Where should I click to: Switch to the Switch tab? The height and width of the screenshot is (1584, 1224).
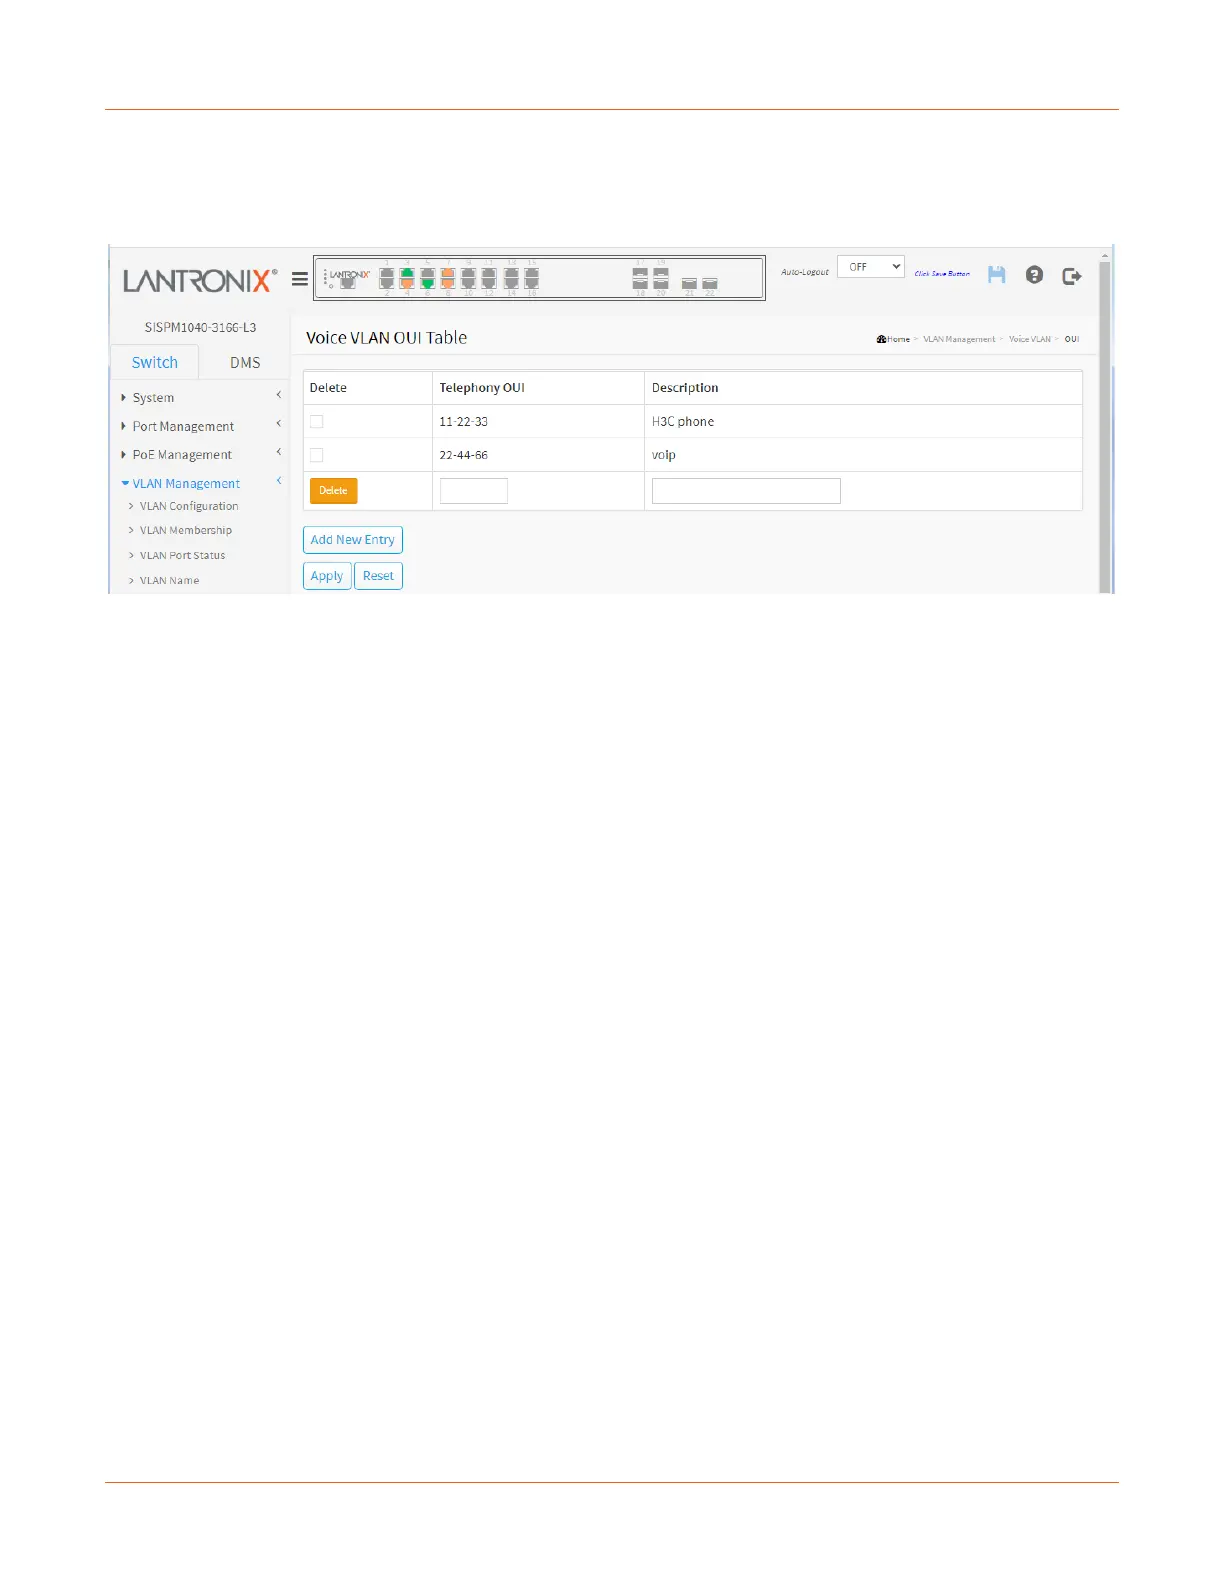click(x=155, y=362)
